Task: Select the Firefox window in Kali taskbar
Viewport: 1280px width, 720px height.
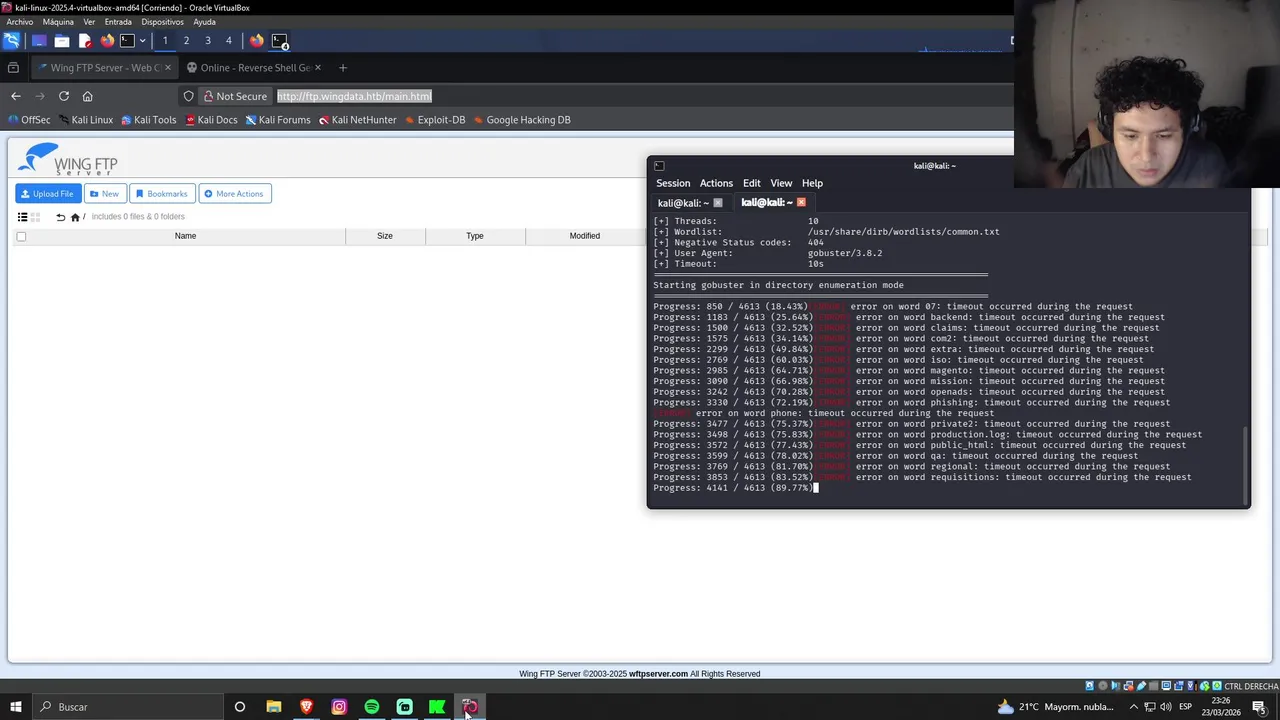Action: point(257,41)
